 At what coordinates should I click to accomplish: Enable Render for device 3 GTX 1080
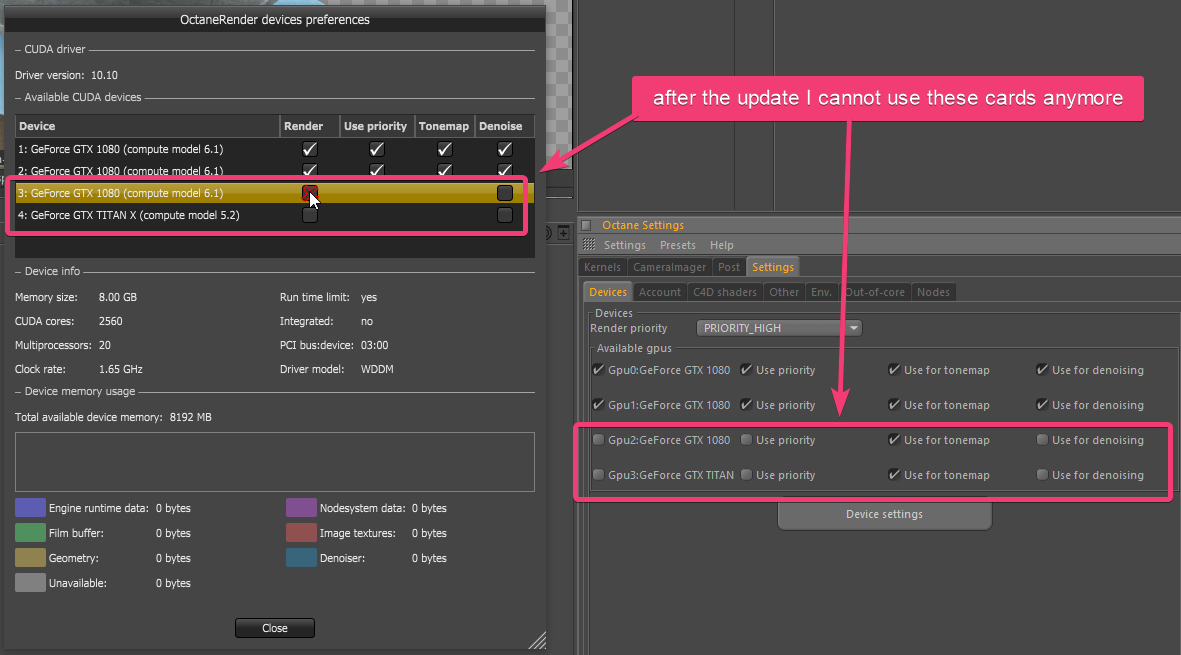click(310, 193)
